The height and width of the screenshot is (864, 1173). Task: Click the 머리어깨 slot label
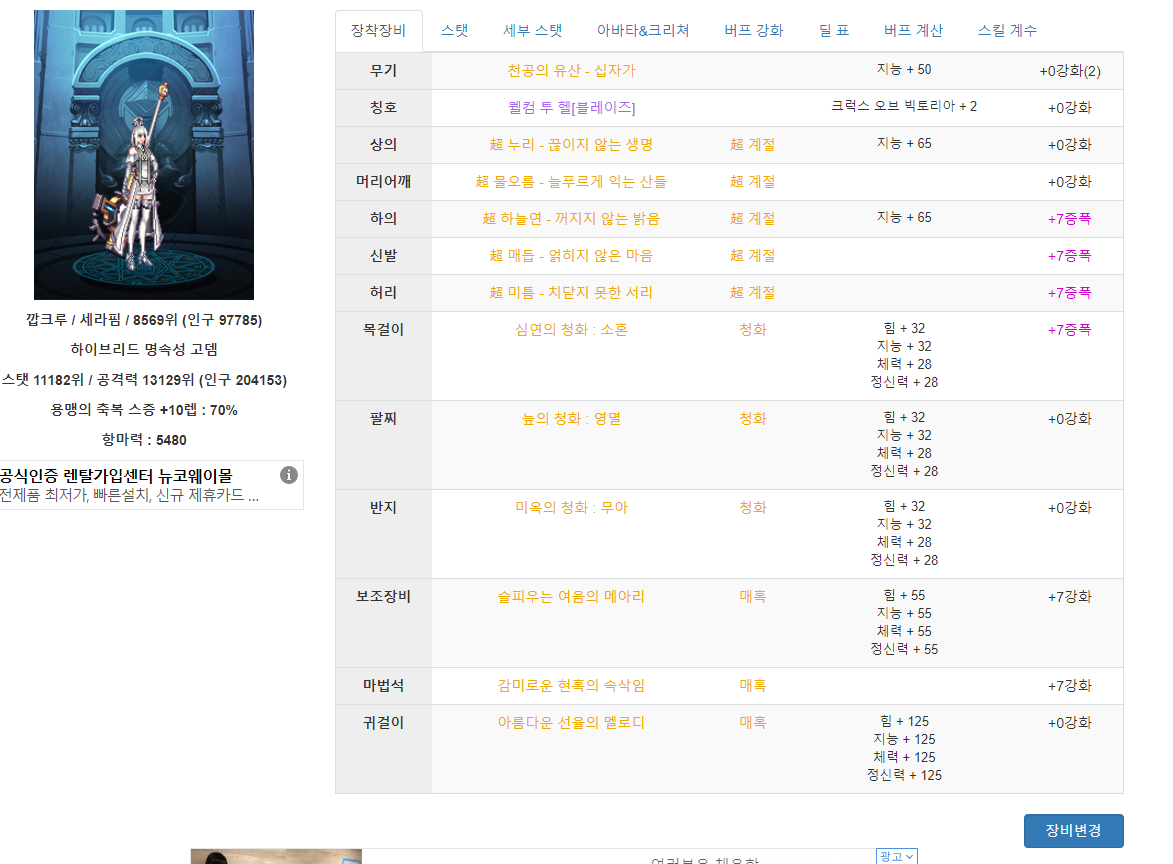(383, 182)
